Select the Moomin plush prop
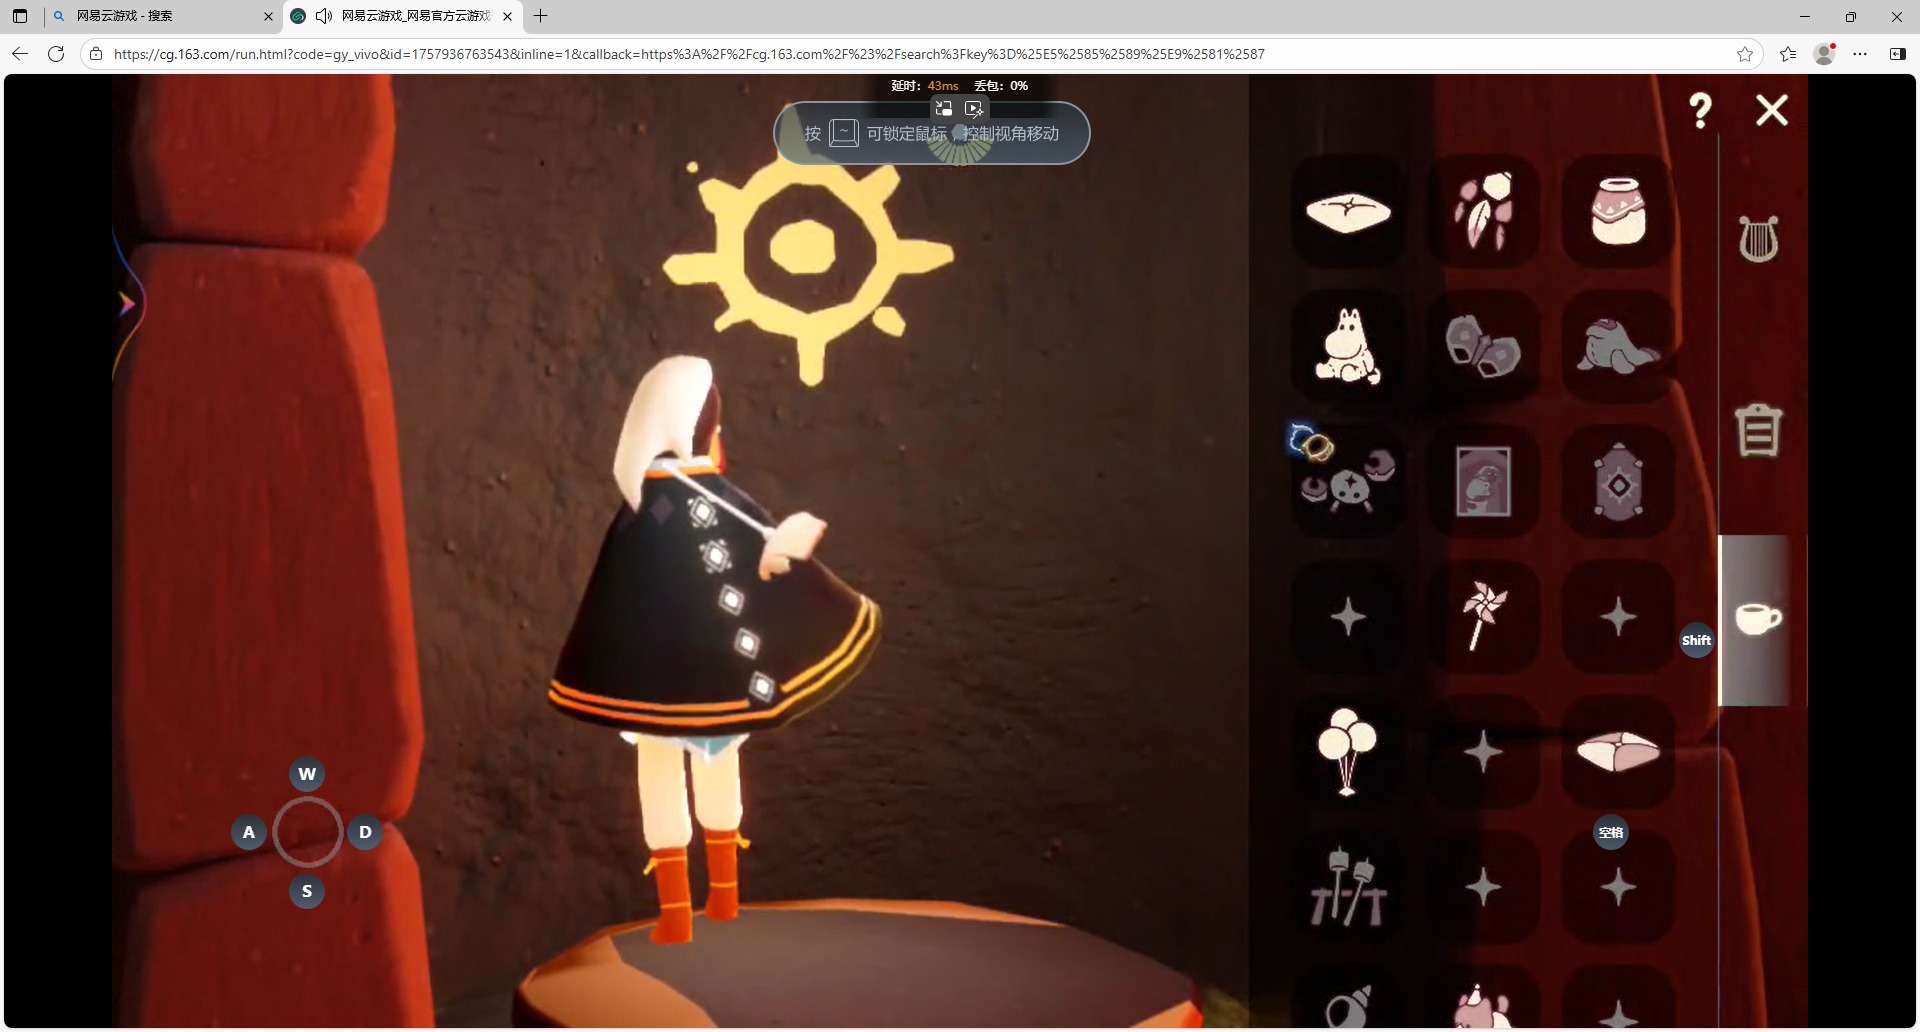Image resolution: width=1920 pixels, height=1032 pixels. pyautogui.click(x=1348, y=347)
